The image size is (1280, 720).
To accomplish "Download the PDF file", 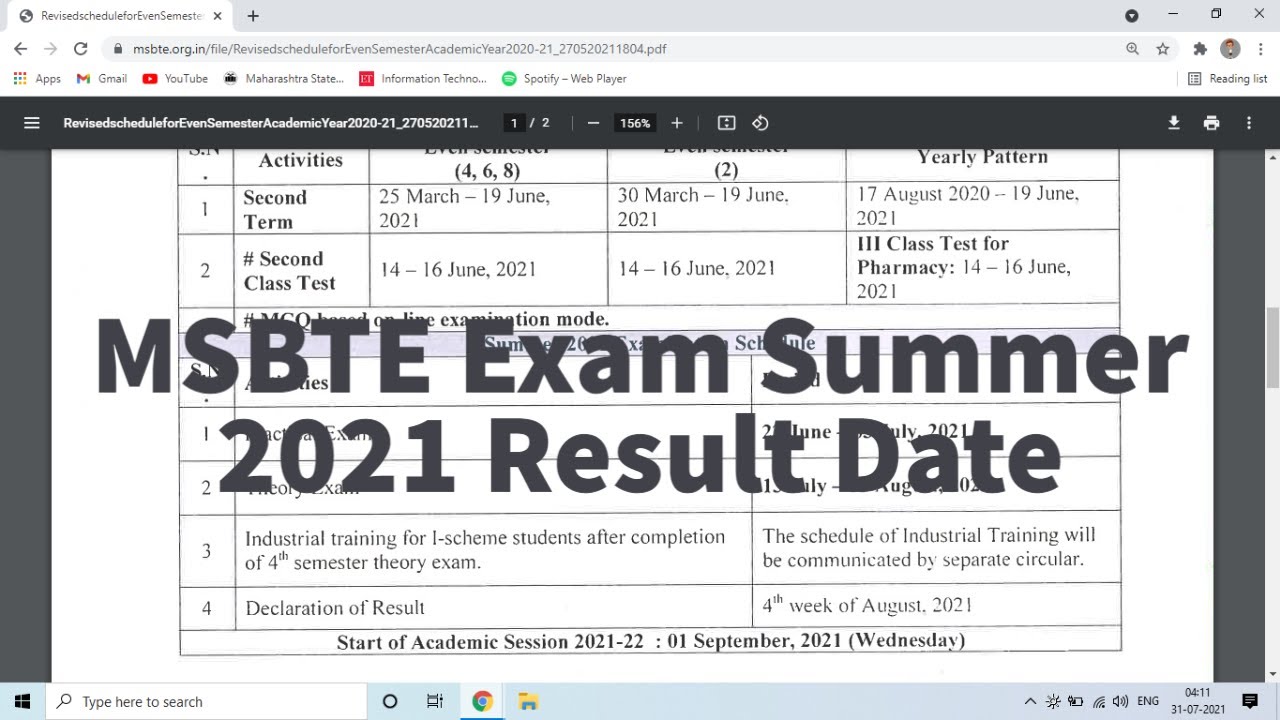I will pyautogui.click(x=1174, y=123).
